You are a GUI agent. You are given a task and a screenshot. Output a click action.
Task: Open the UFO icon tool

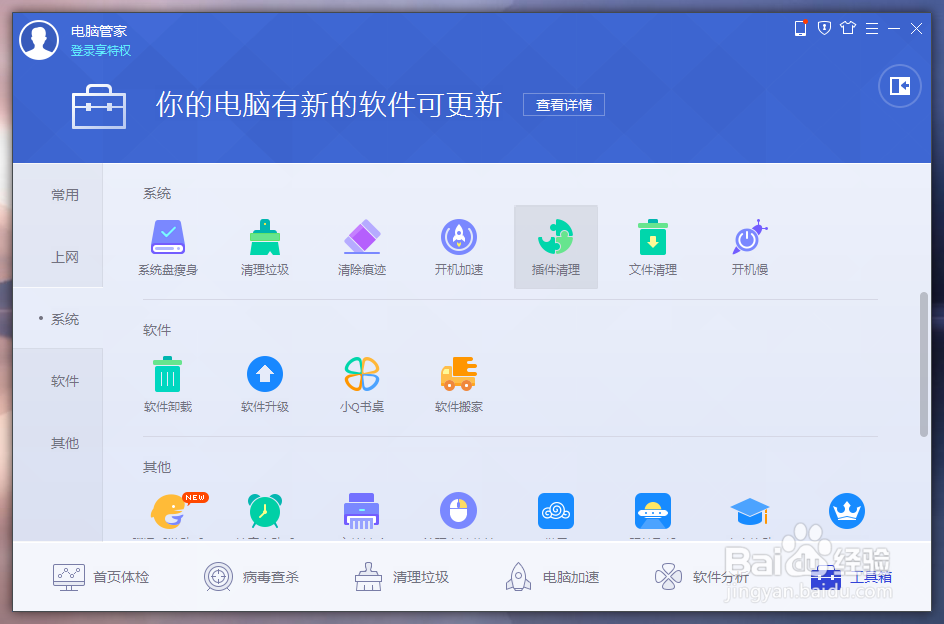point(653,511)
